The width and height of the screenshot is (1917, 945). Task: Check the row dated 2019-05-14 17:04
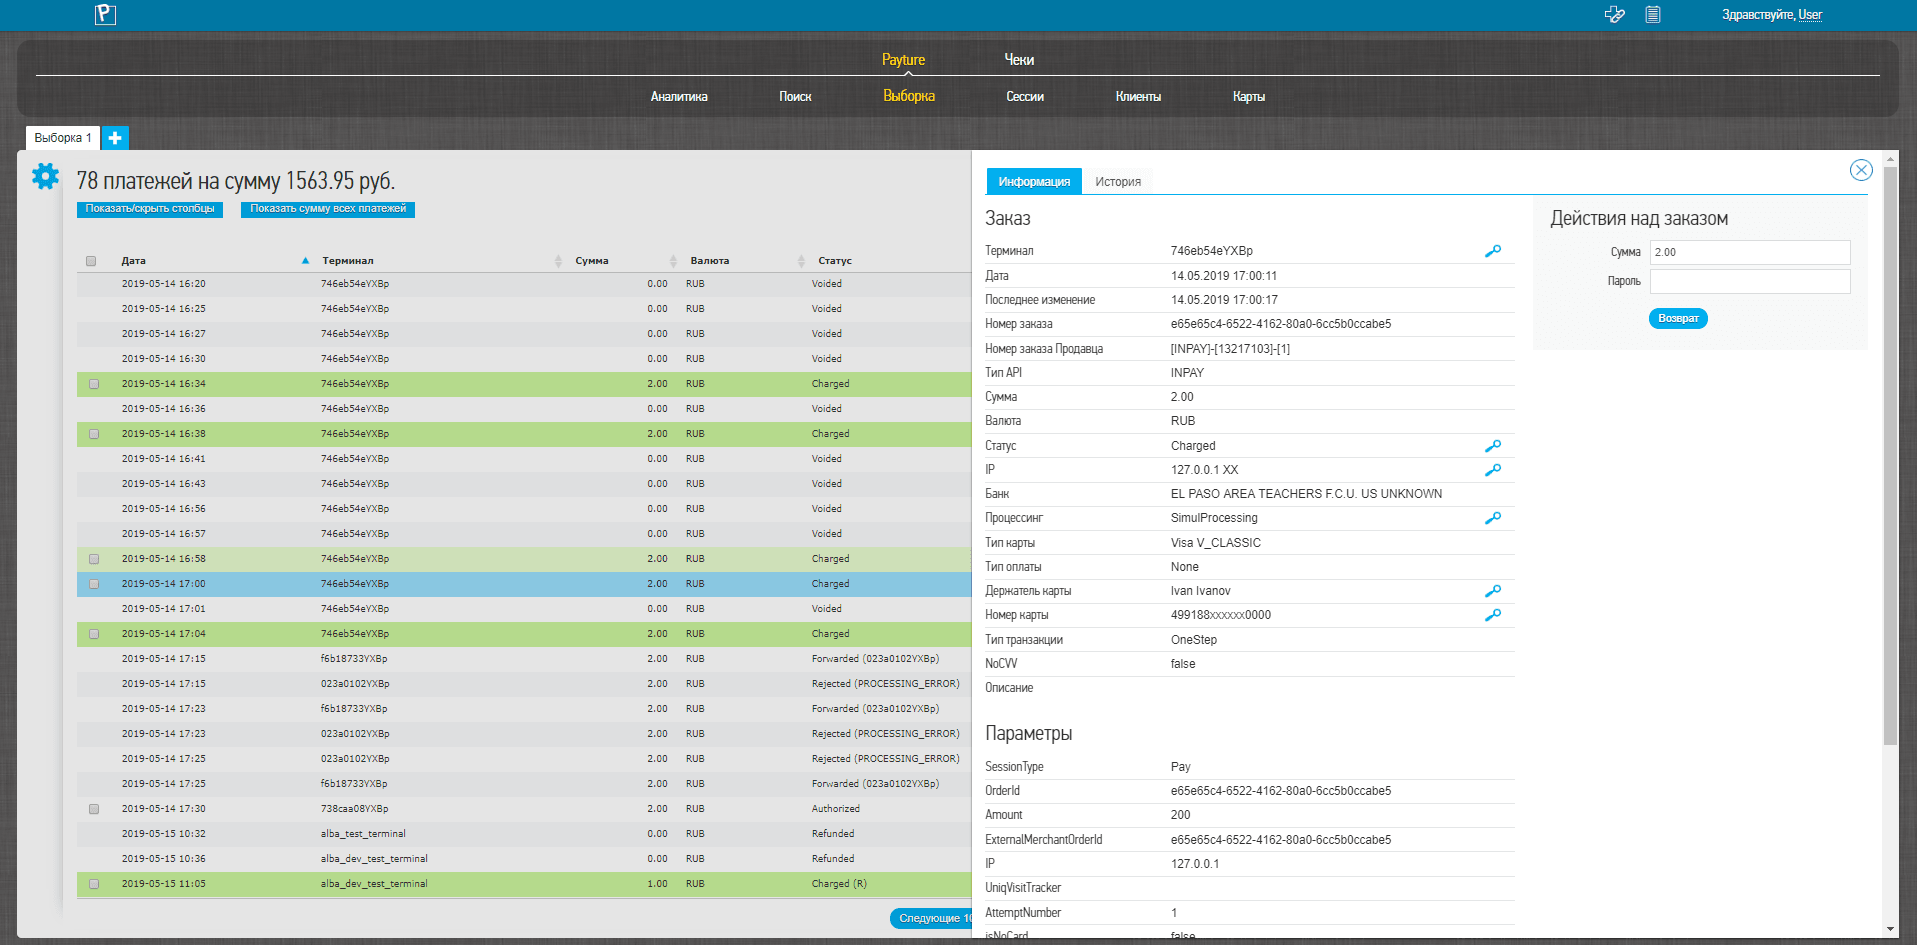pos(94,634)
